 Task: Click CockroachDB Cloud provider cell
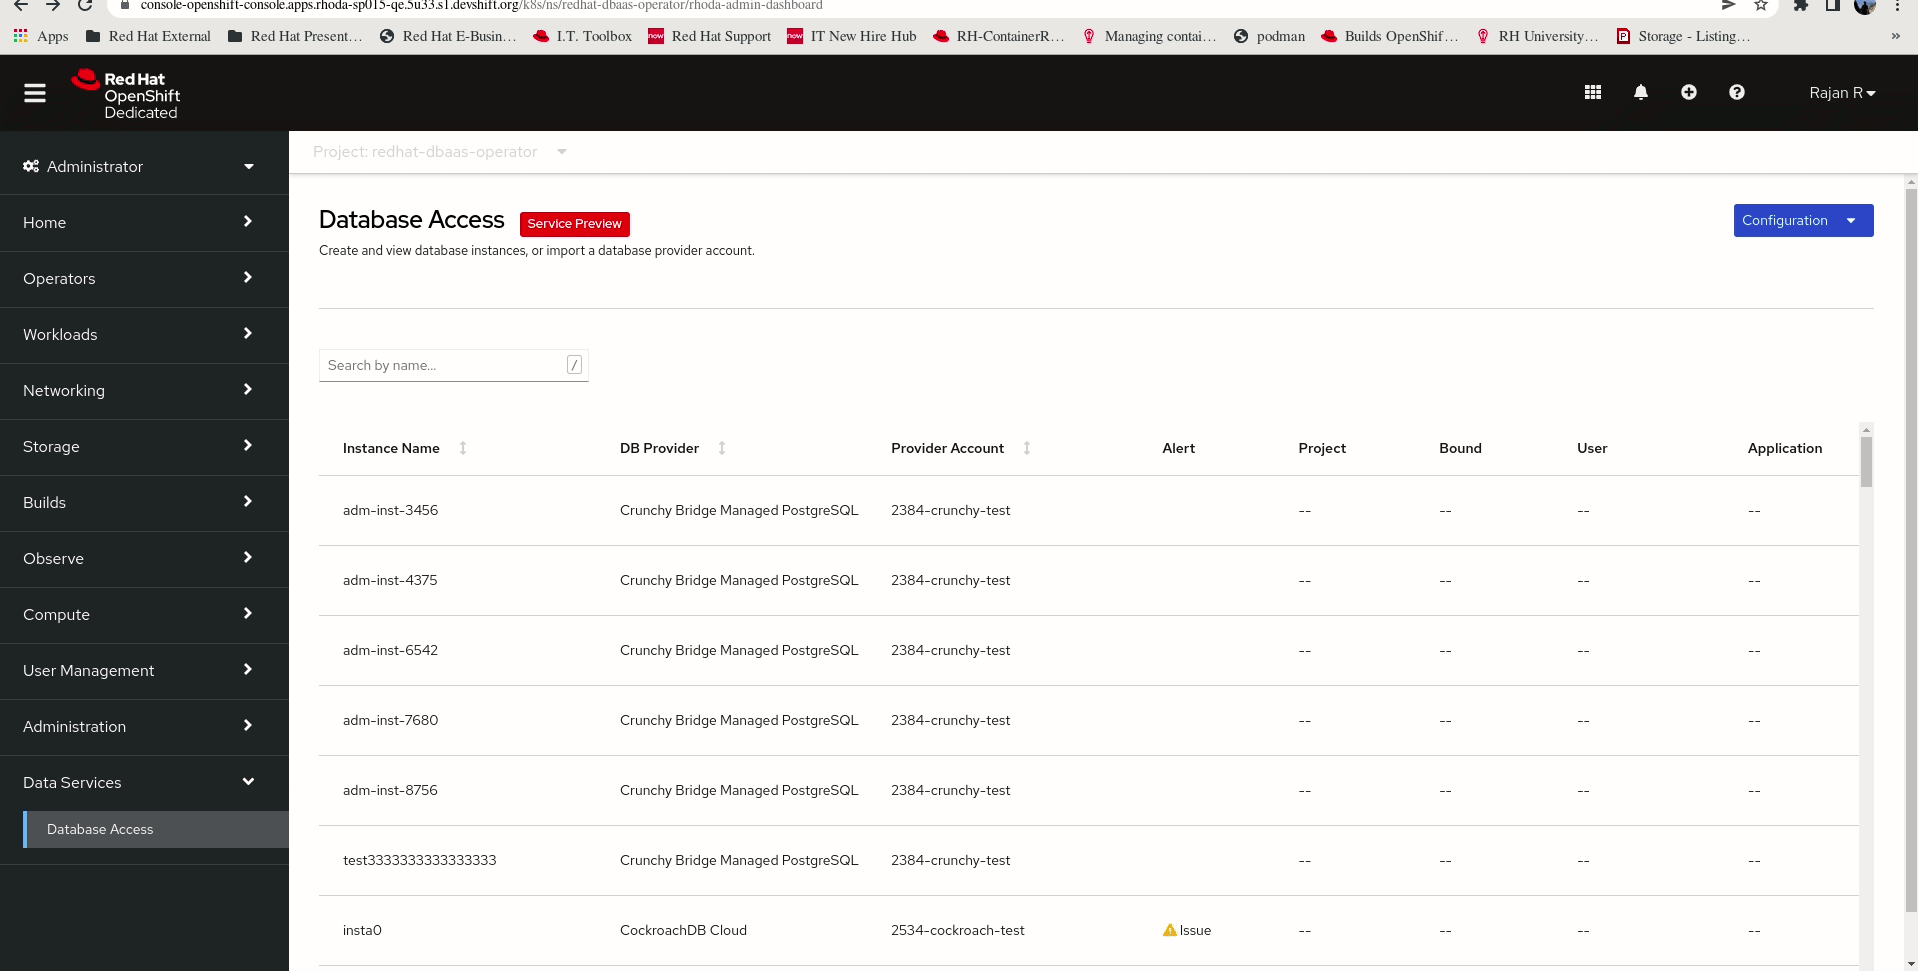[683, 930]
